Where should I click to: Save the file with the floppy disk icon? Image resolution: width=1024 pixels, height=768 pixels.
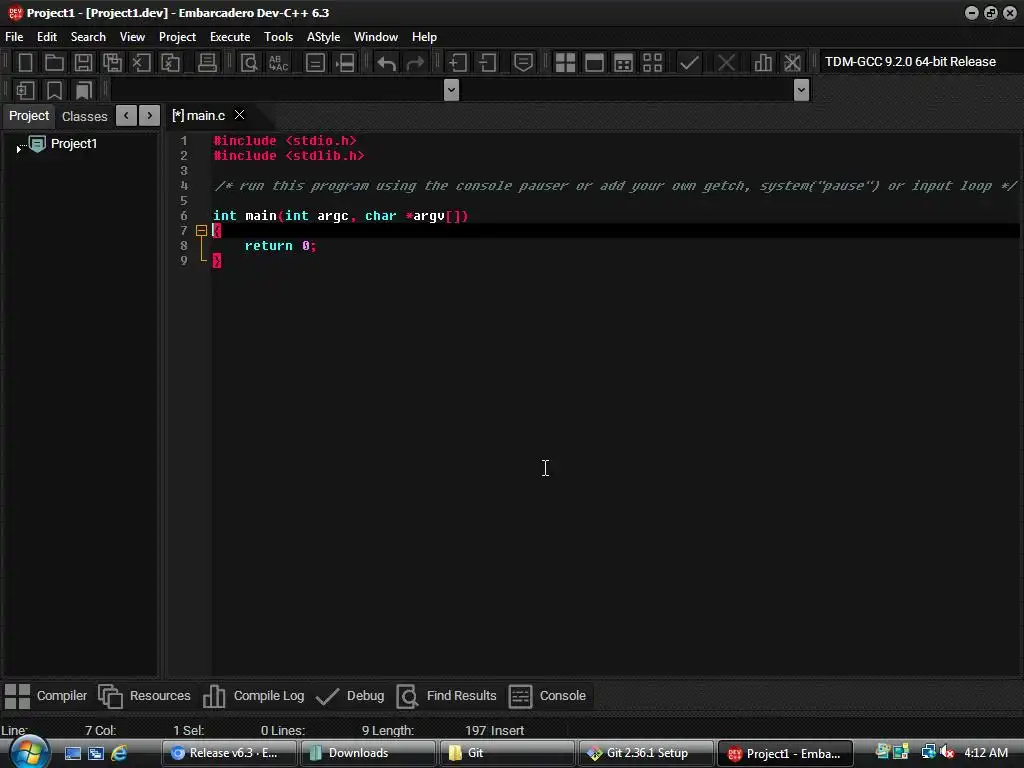(x=83, y=62)
